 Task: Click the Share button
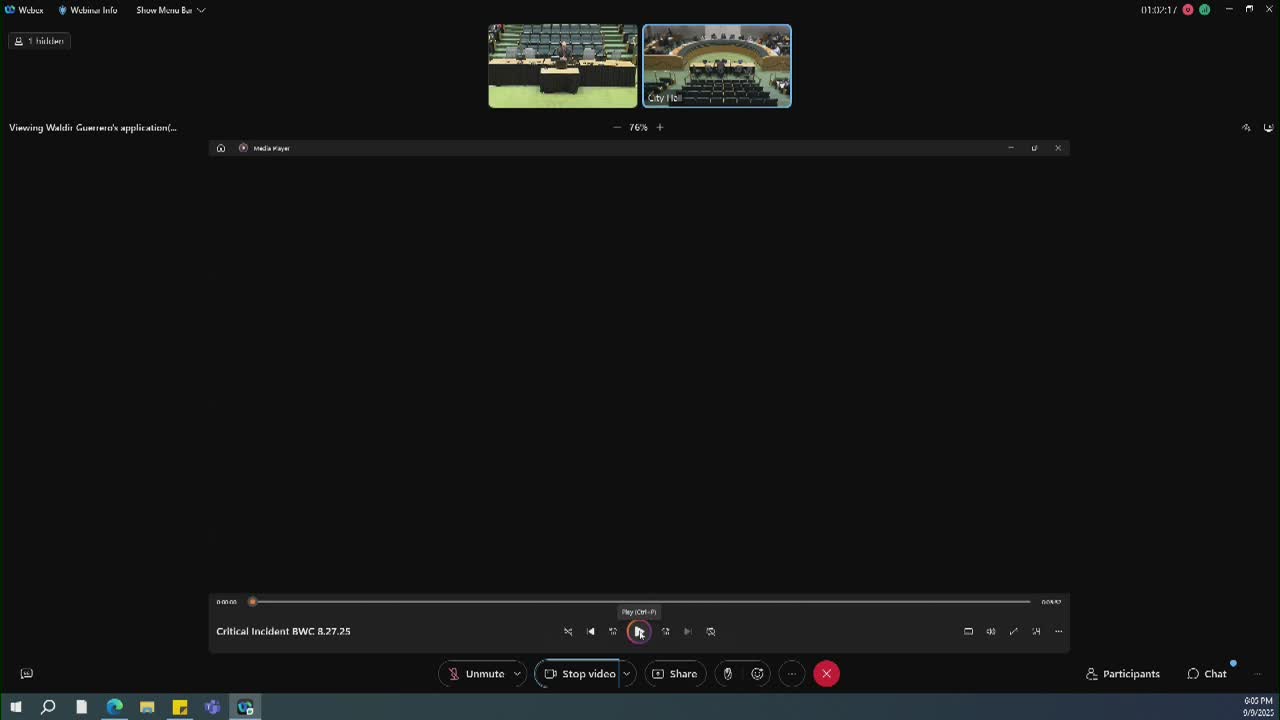pyautogui.click(x=675, y=674)
